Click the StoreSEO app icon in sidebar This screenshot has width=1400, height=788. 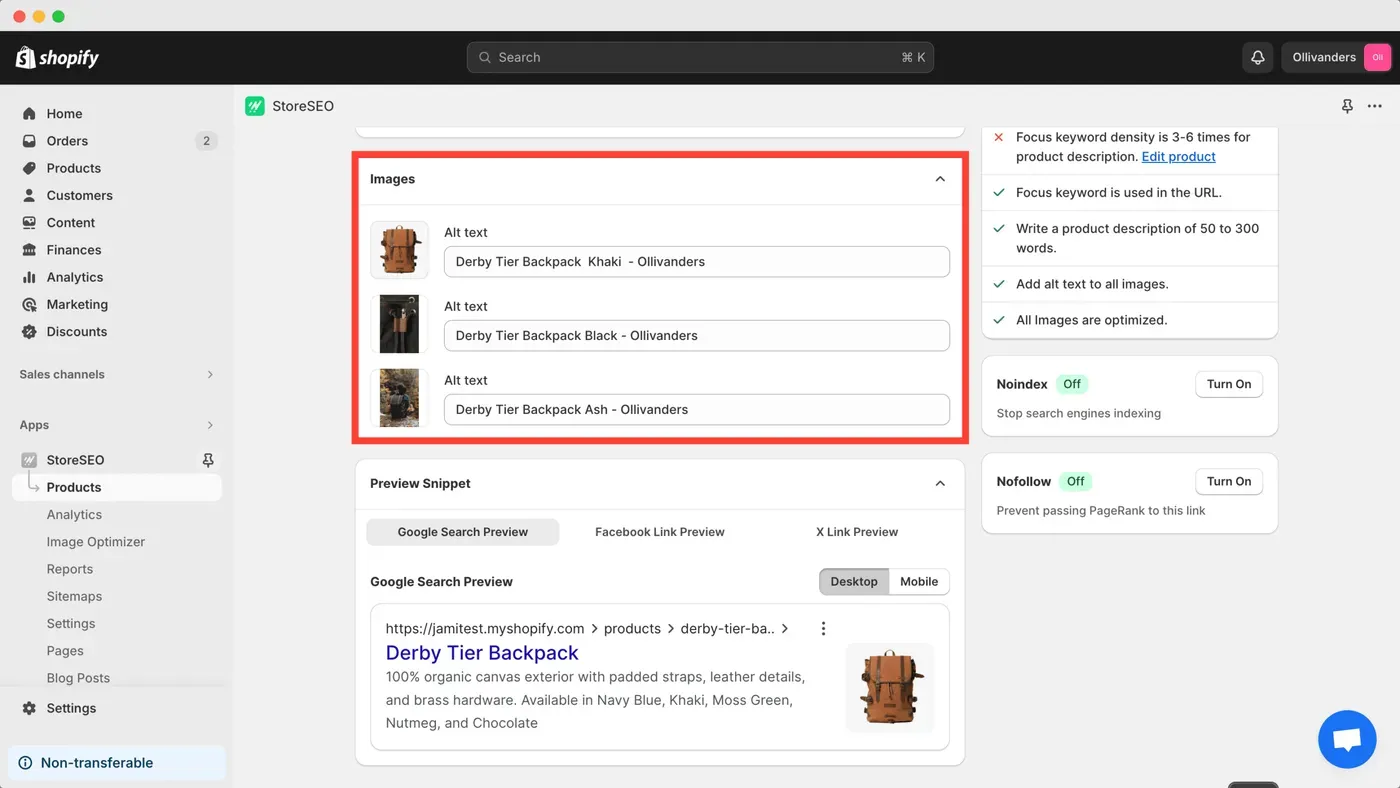coord(29,460)
